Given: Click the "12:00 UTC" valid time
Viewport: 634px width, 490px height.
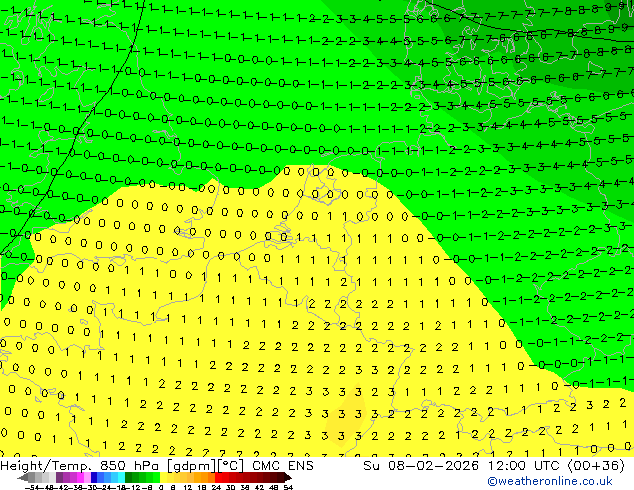Looking at the screenshot, I should point(525,466).
